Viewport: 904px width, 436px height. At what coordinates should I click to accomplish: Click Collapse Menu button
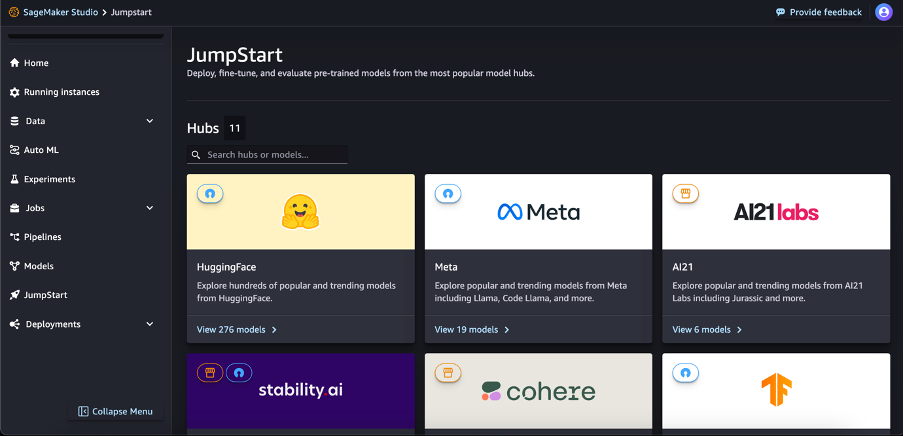click(116, 411)
